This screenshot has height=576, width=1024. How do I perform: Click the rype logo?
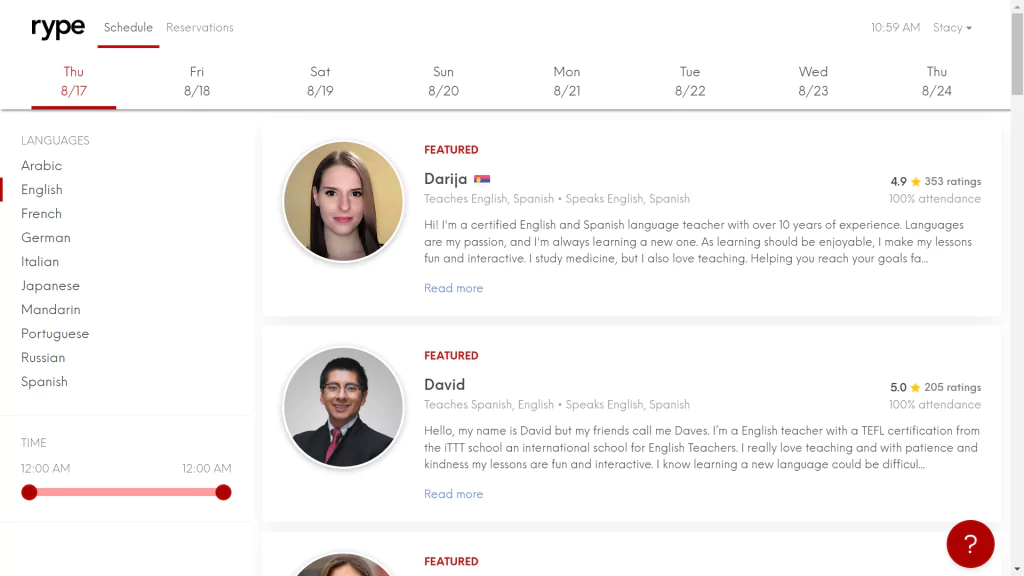pos(58,28)
